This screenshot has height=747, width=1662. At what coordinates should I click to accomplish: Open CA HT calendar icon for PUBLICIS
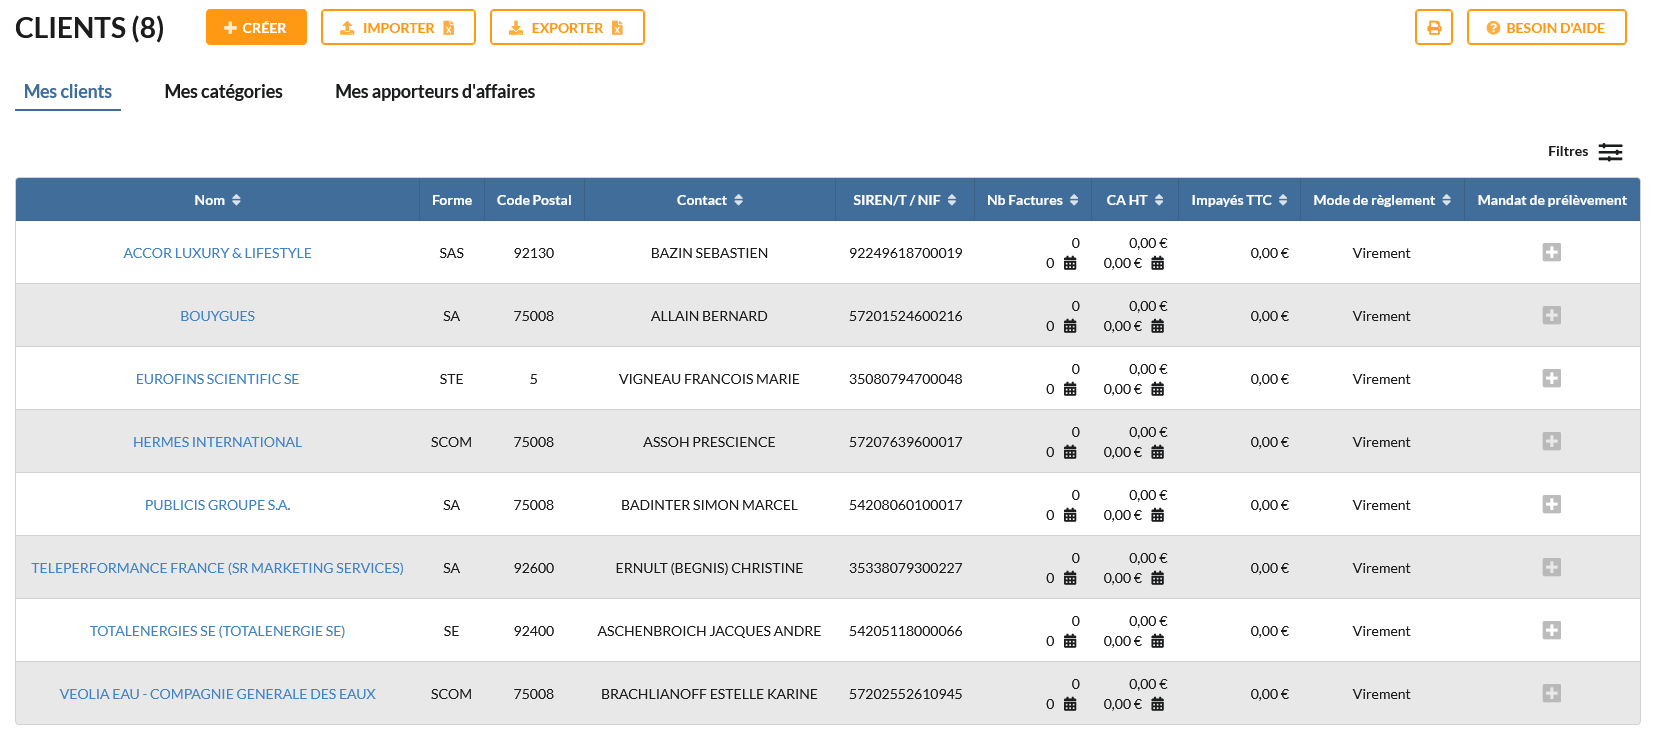tap(1158, 515)
